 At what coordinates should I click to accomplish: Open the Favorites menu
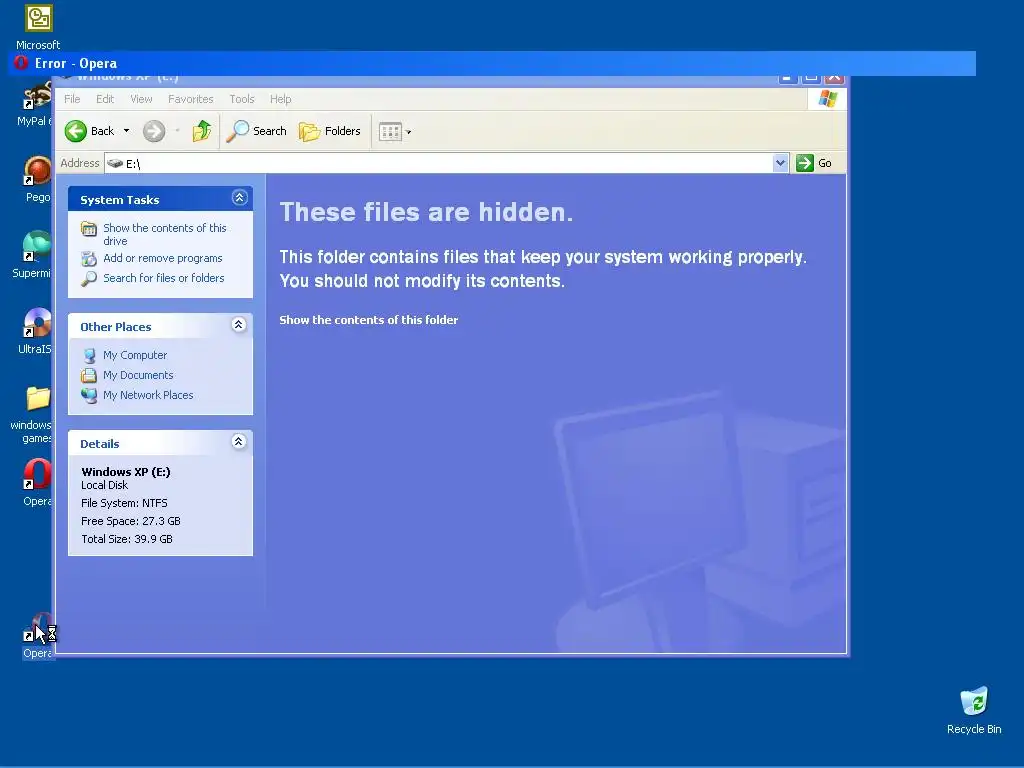191,99
